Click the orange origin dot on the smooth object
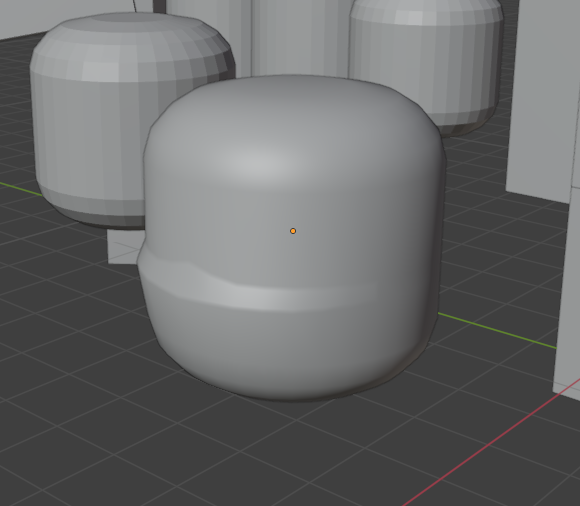580x506 pixels. pos(293,231)
